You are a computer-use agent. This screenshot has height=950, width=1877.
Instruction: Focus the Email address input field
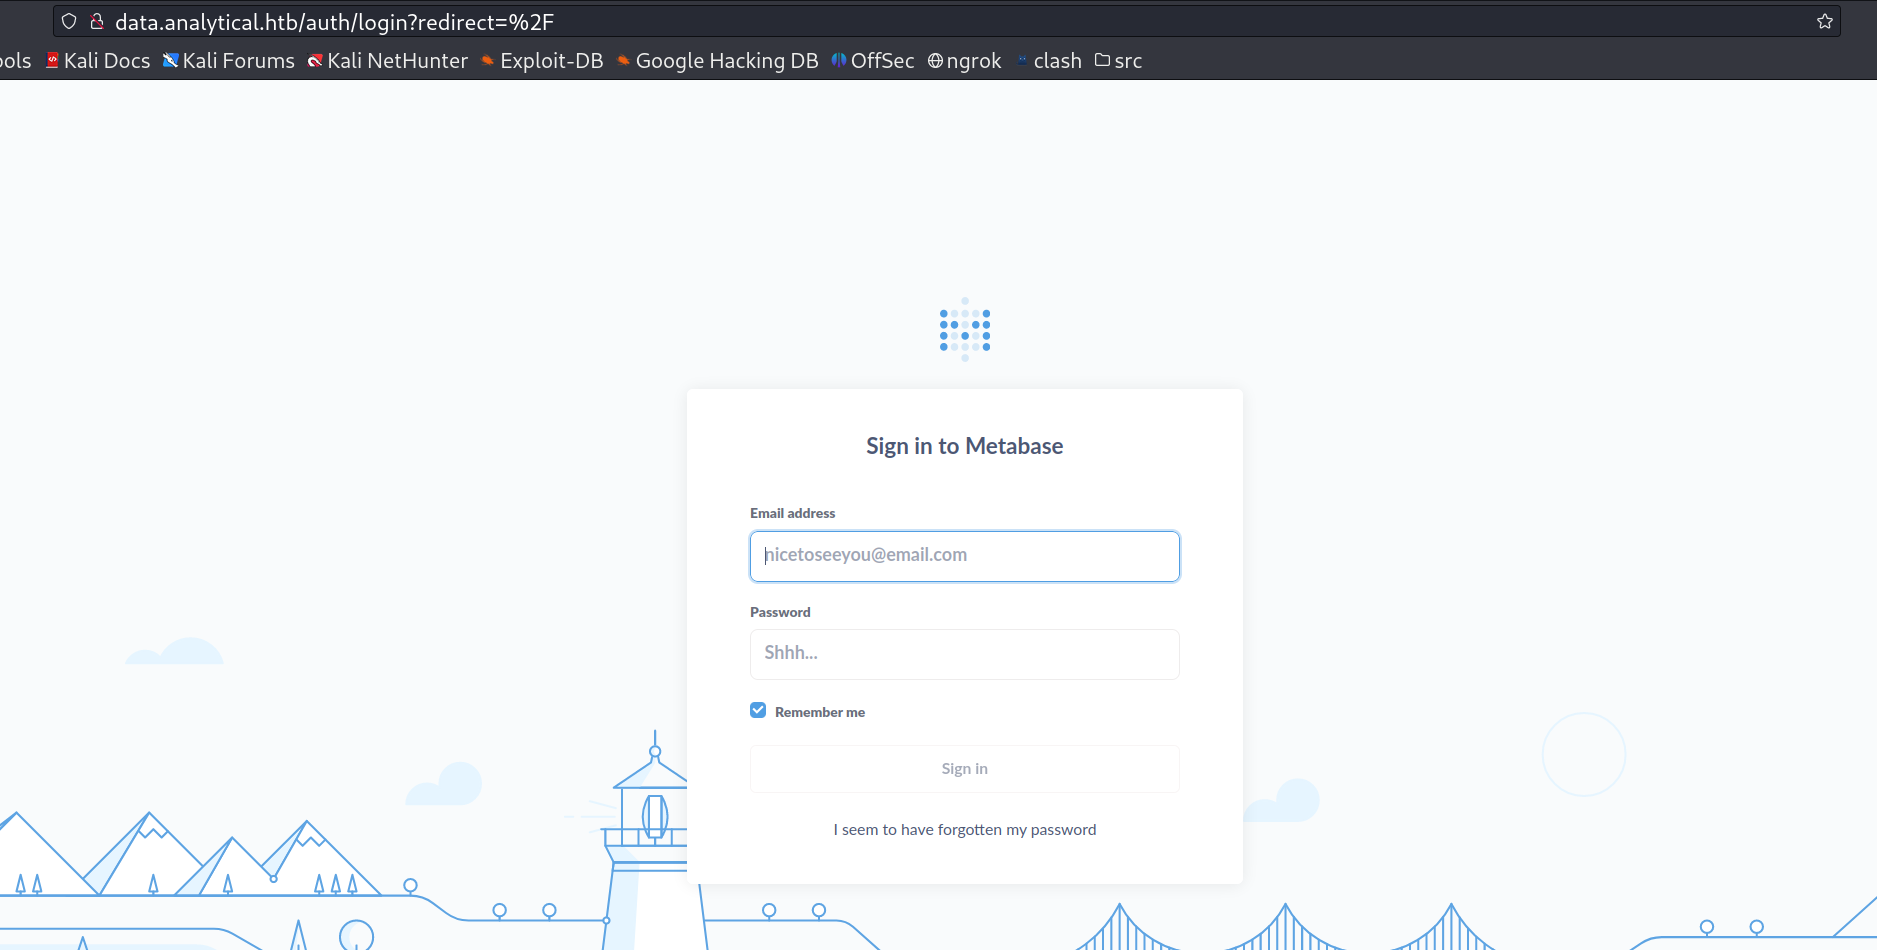964,556
